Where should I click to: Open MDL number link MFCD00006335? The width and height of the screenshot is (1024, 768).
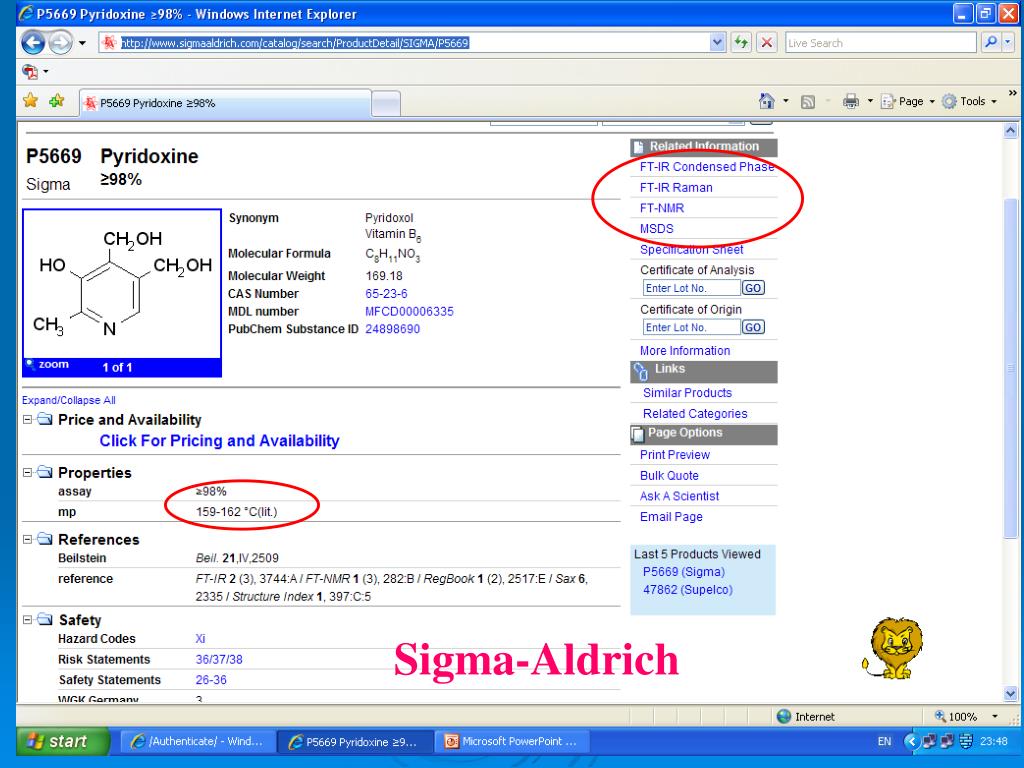pyautogui.click(x=409, y=312)
